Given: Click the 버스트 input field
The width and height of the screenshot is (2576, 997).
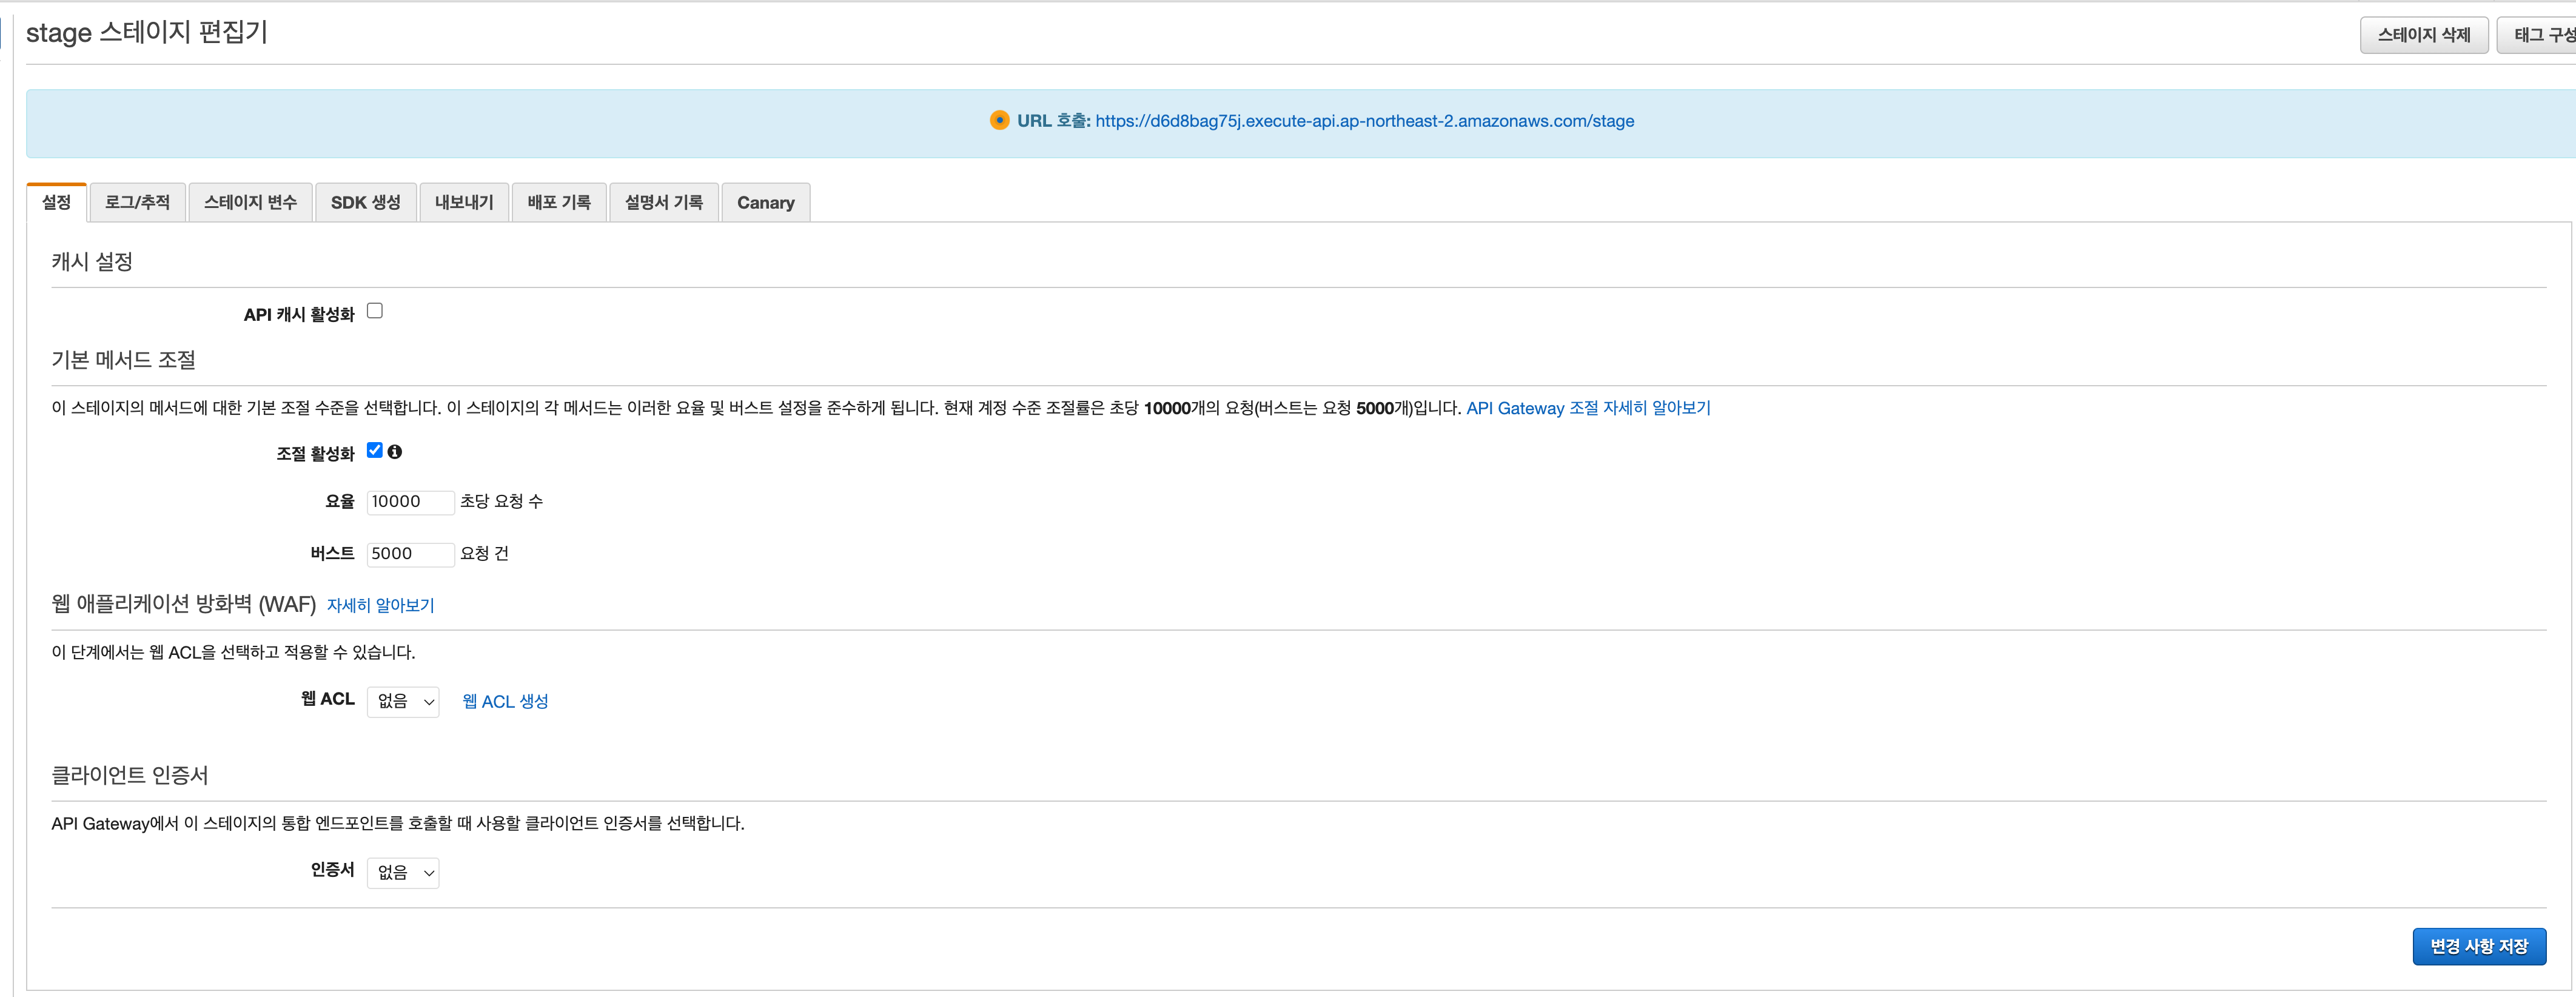Looking at the screenshot, I should (x=410, y=554).
